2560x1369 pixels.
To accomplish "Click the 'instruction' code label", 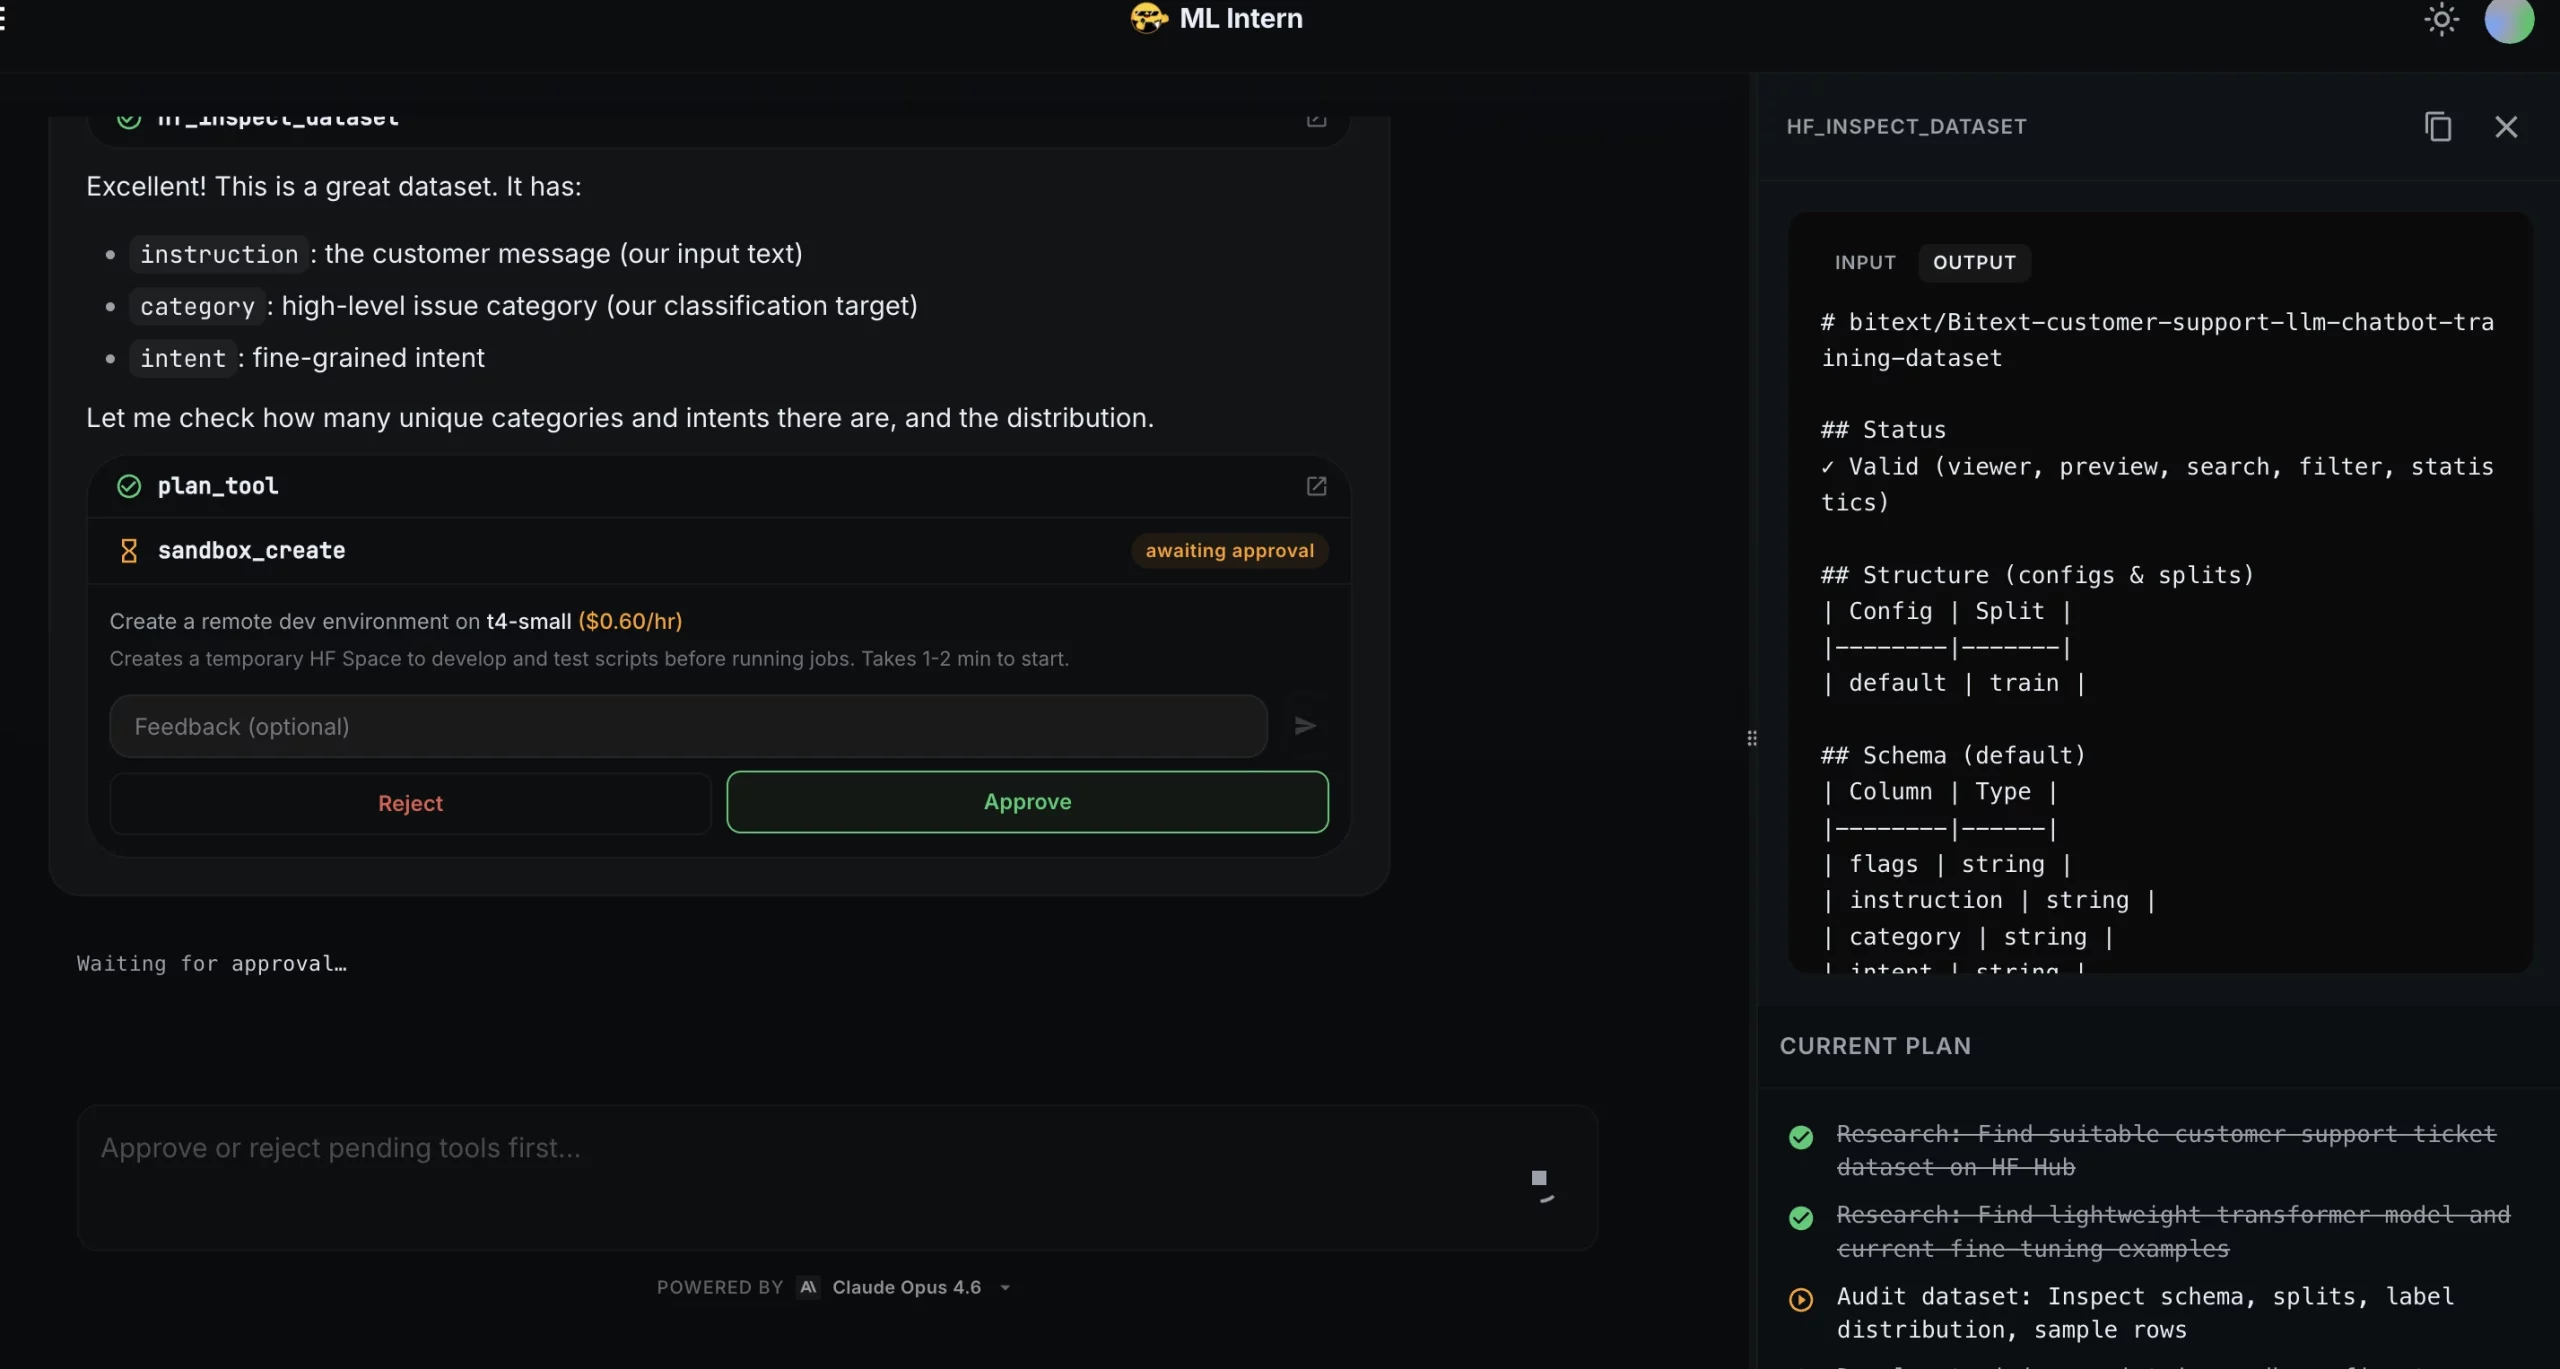I will pyautogui.click(x=219, y=255).
